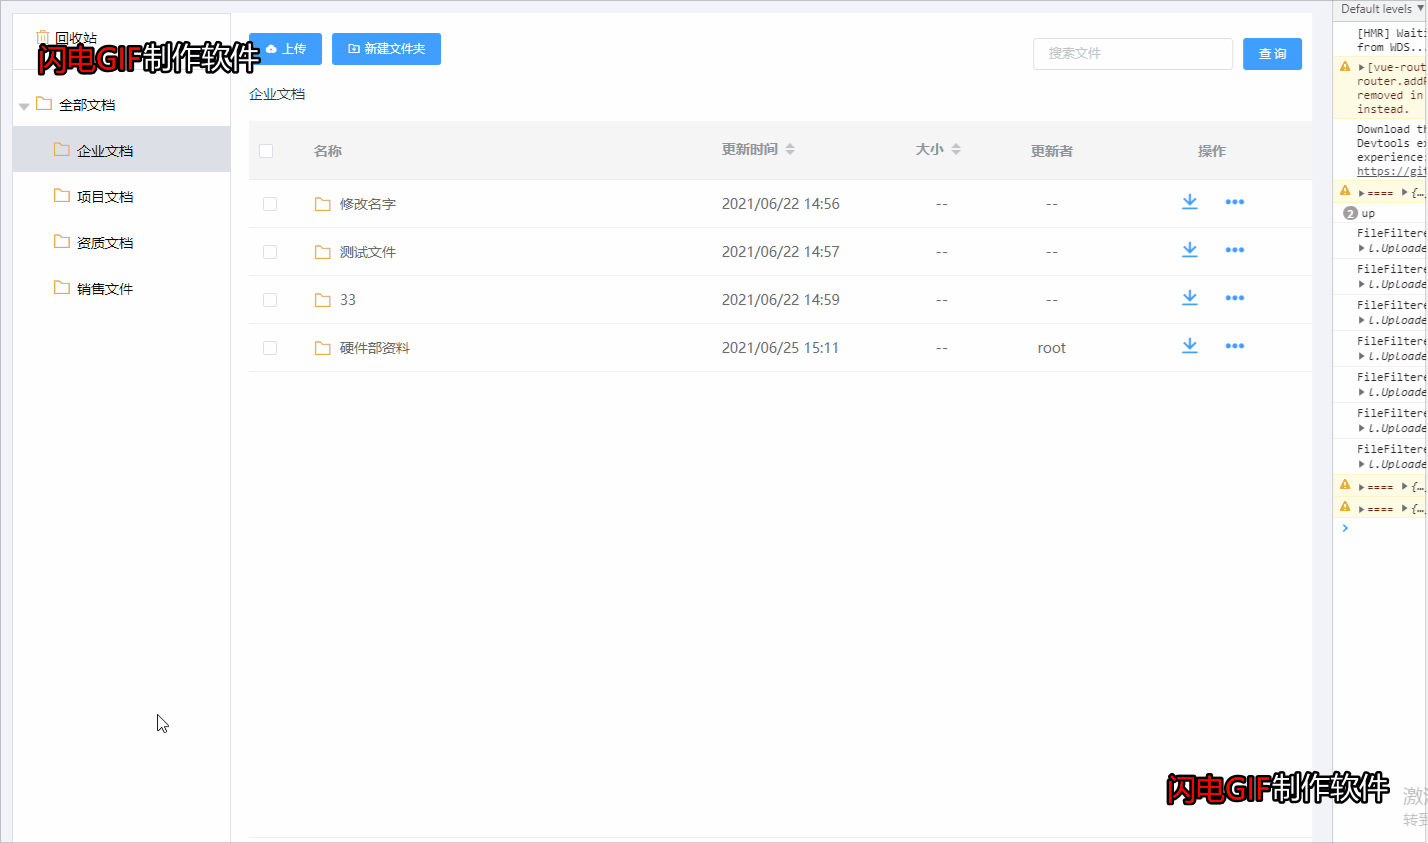
Task: Collapse the 全部文档 tree node
Action: pos(24,106)
